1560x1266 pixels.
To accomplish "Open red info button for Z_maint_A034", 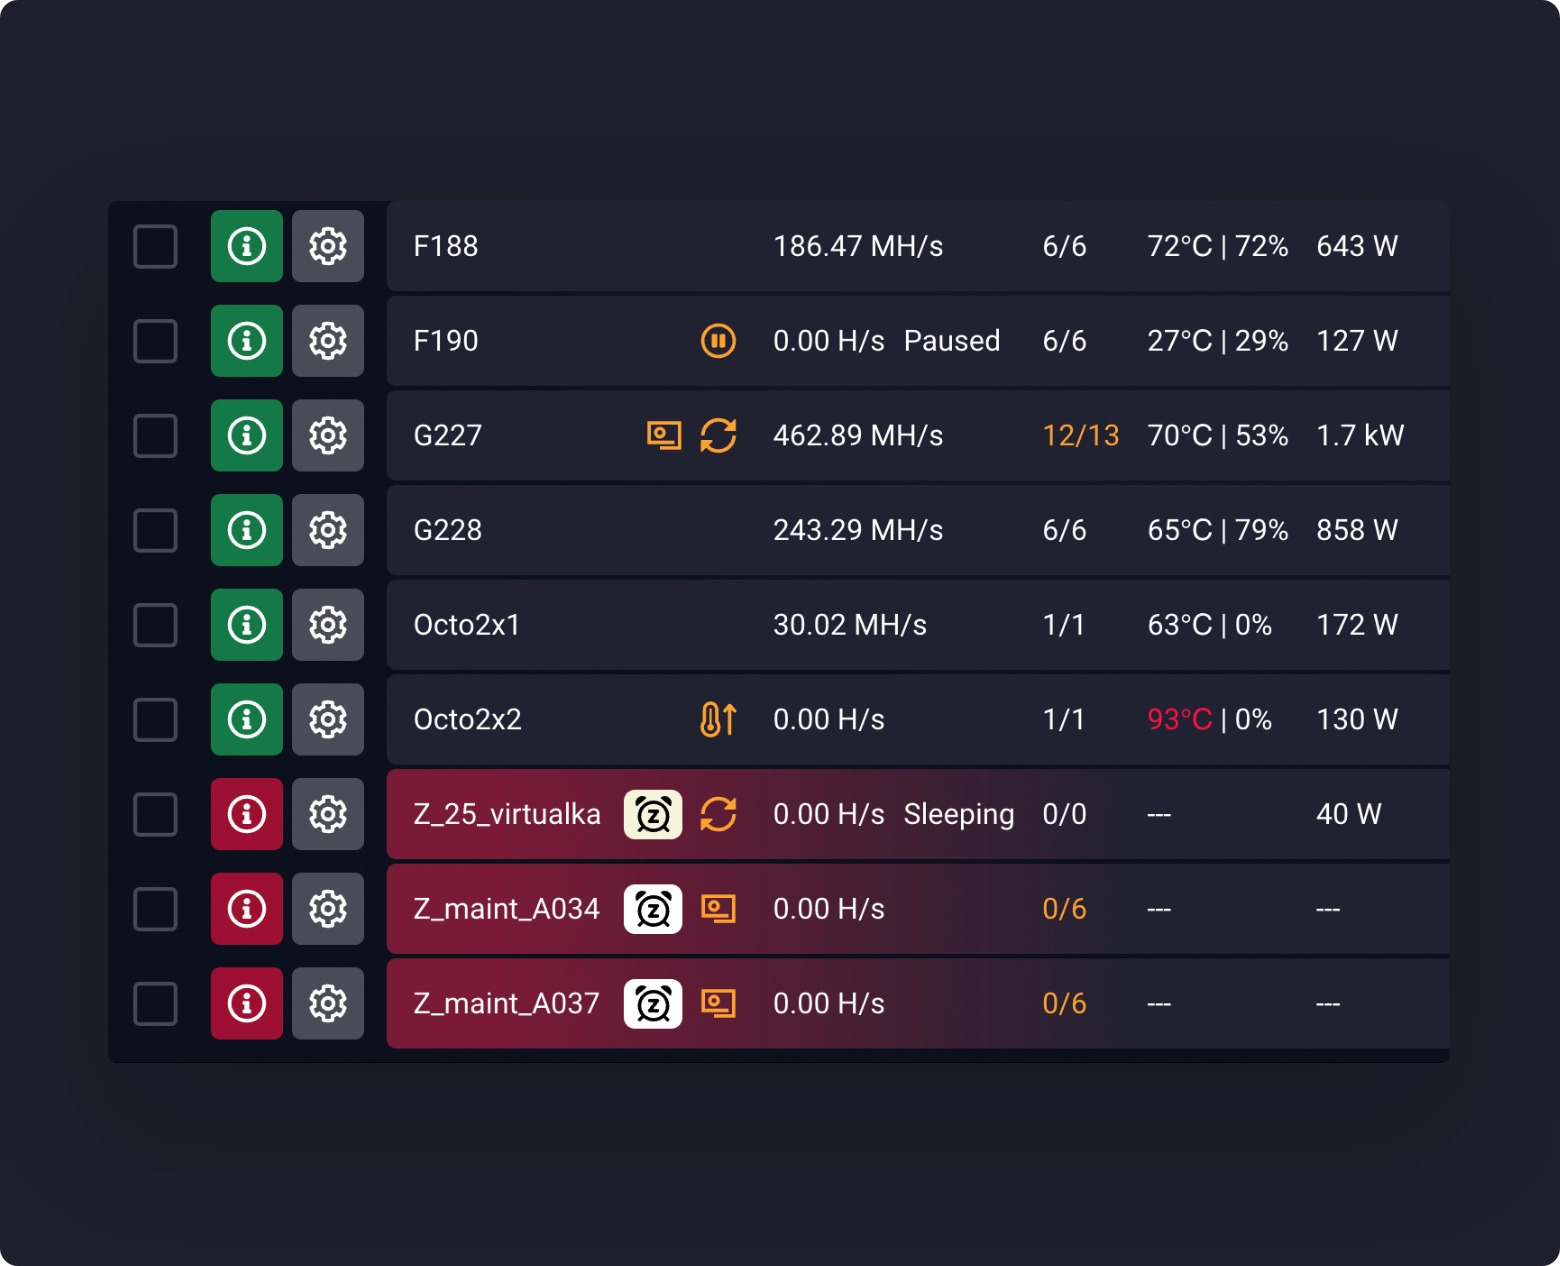I will pyautogui.click(x=247, y=909).
